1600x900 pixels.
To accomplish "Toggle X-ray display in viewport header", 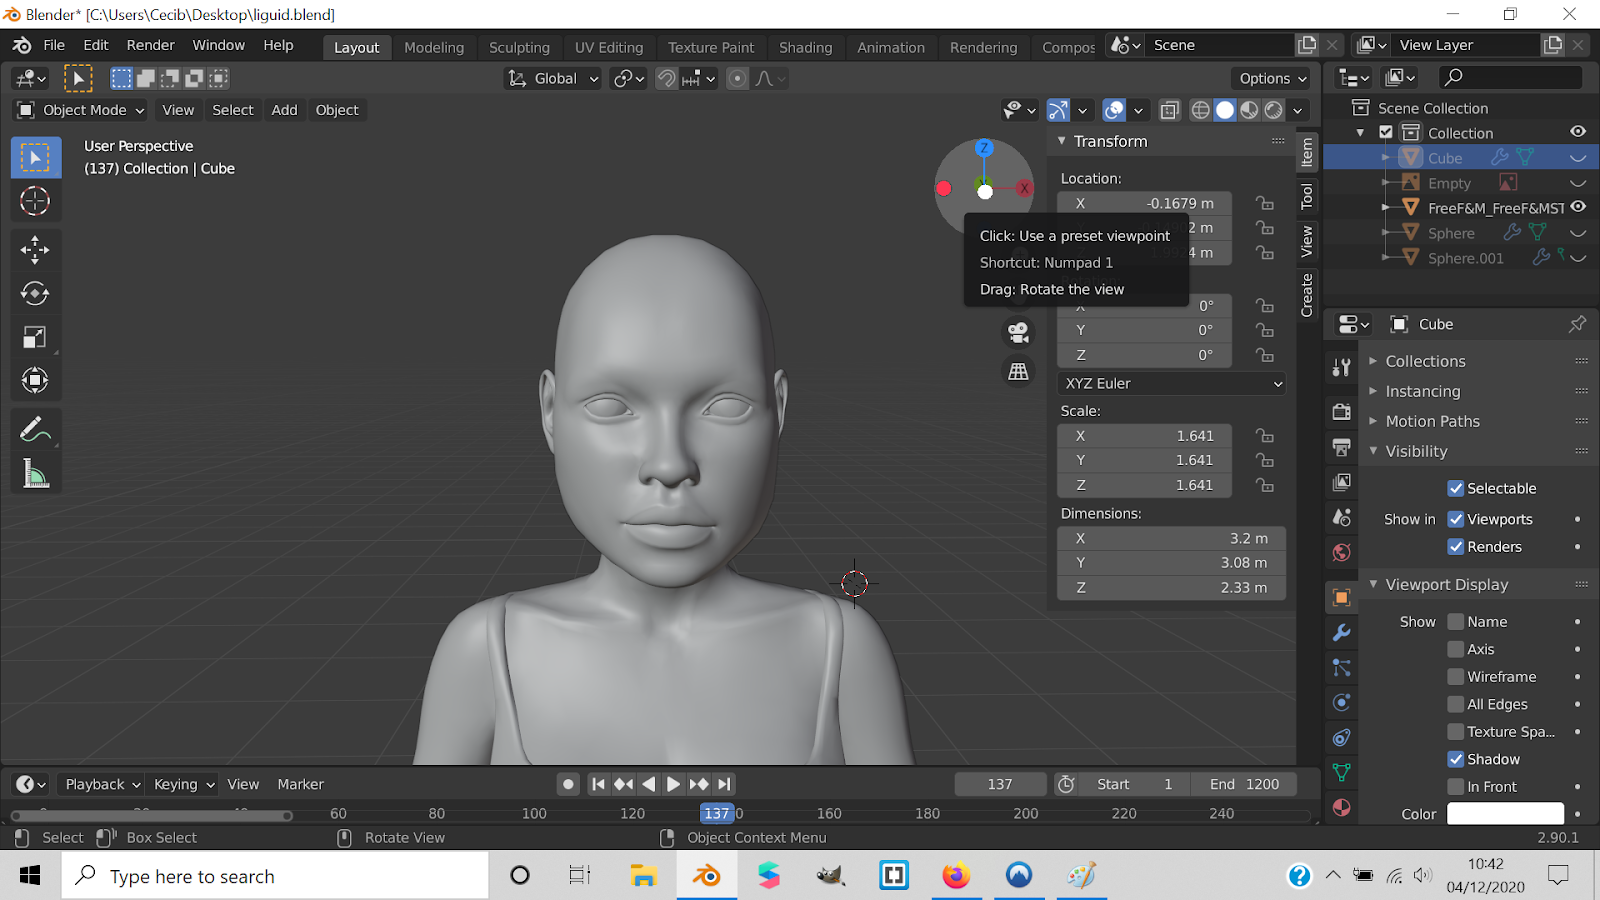I will coord(1169,110).
